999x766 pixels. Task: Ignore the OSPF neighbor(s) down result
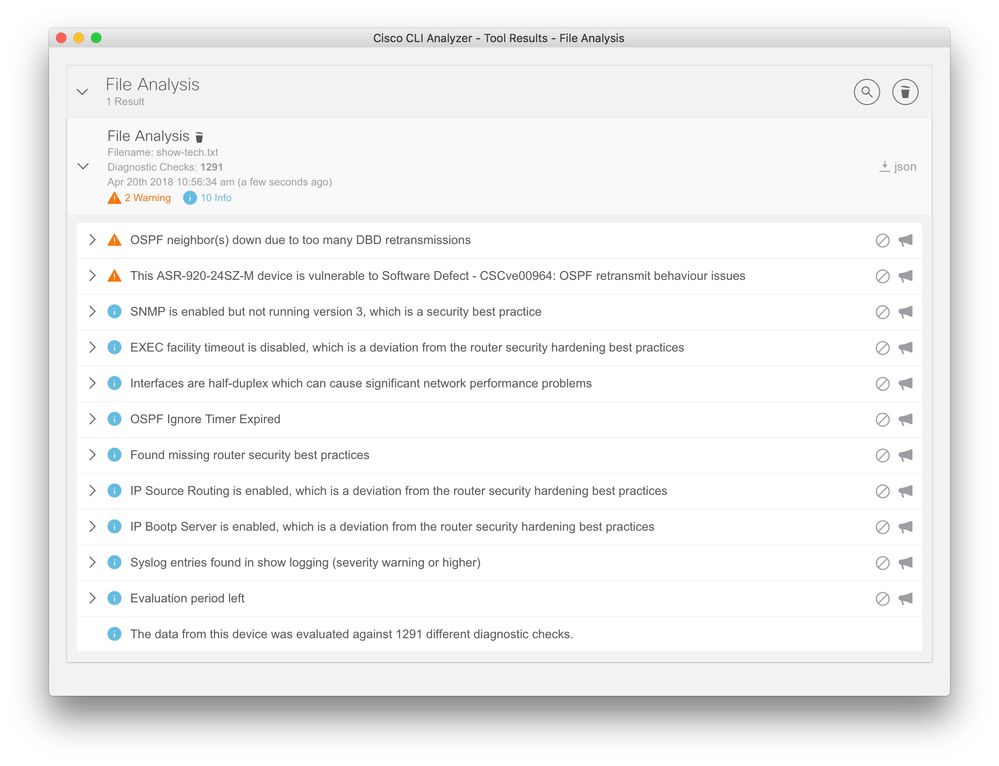(x=882, y=240)
